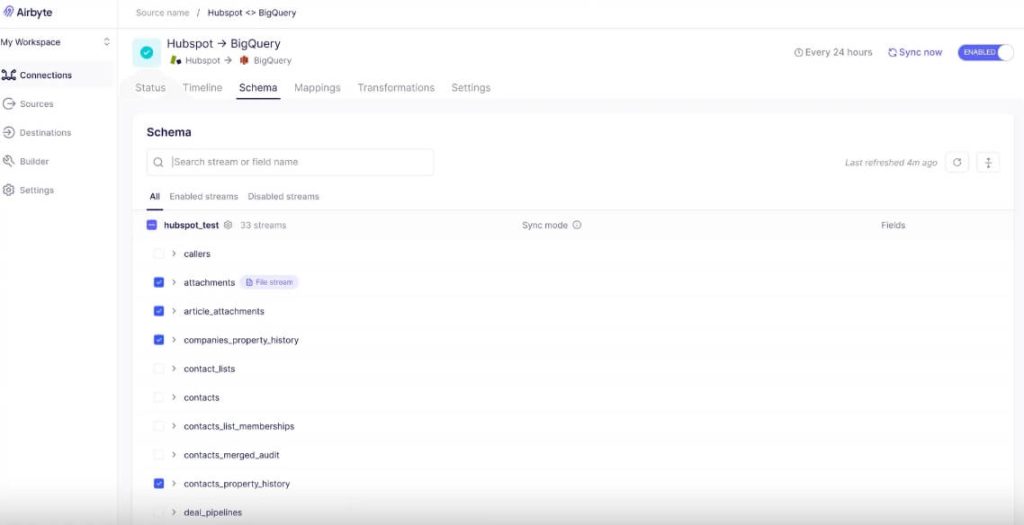The width and height of the screenshot is (1024, 525).
Task: Click the contacts_property_history stream name
Action: coord(236,484)
